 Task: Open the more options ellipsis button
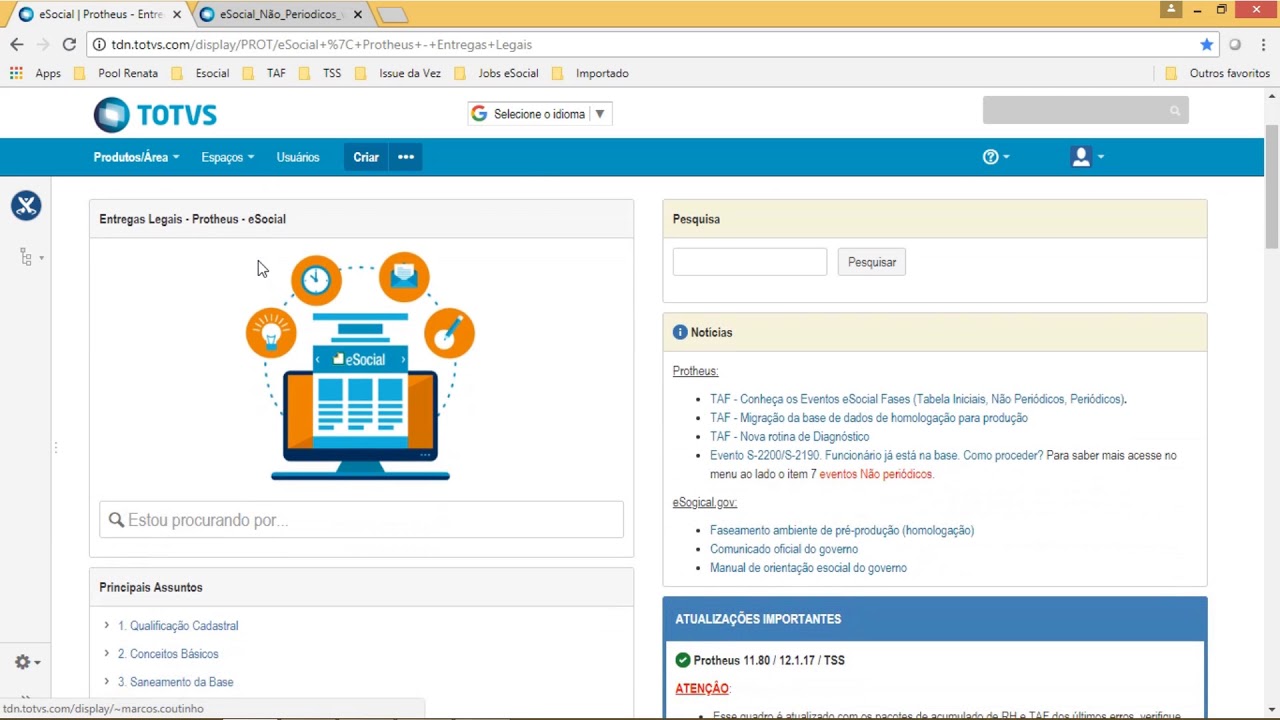406,157
